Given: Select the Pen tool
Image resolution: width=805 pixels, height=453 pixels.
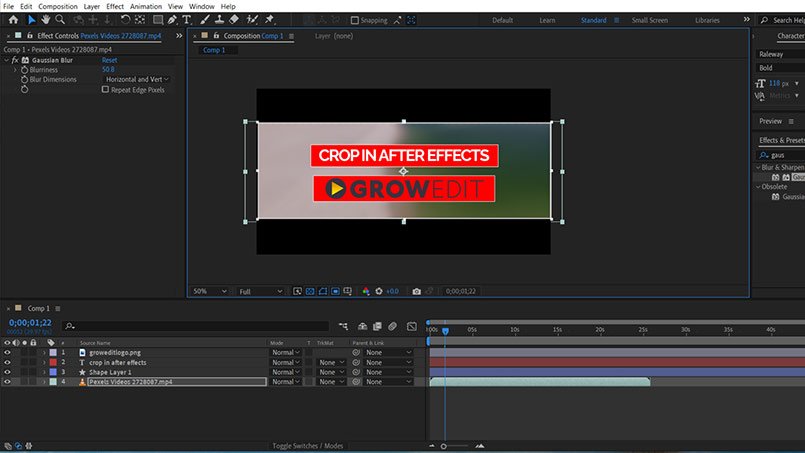Looking at the screenshot, I should click(x=172, y=20).
